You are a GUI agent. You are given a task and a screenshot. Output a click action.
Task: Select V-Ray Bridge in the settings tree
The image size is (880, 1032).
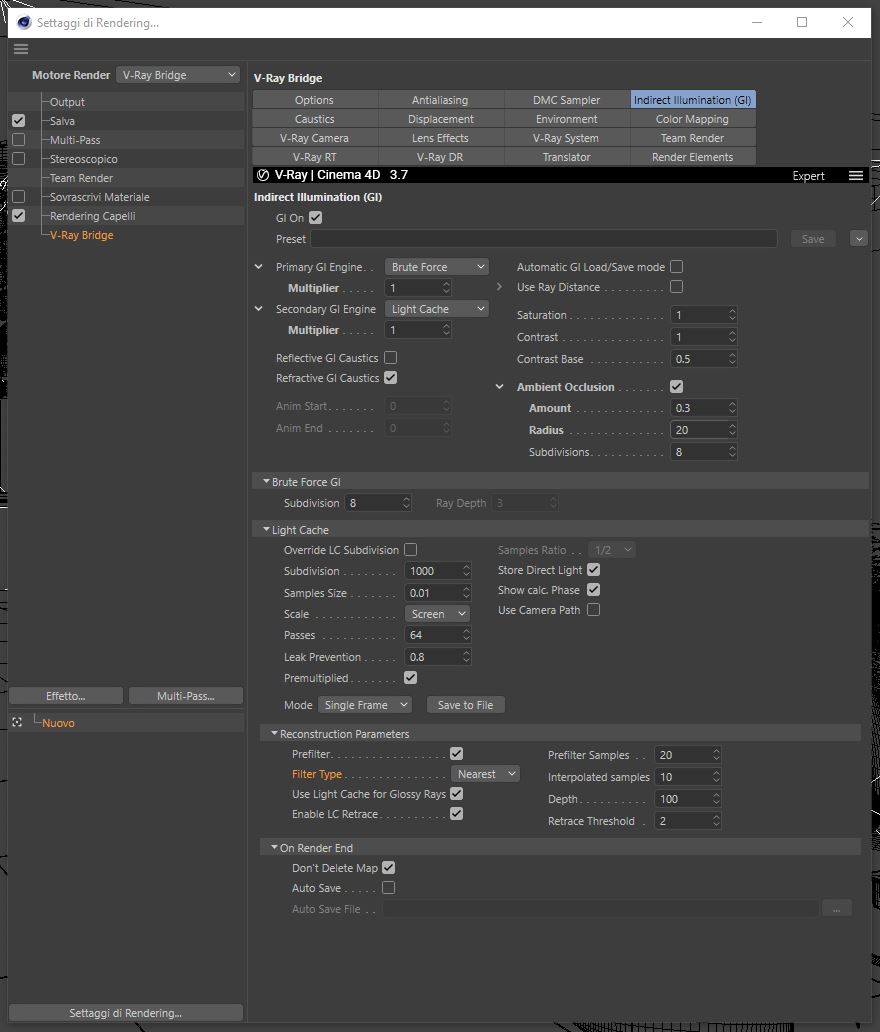[82, 235]
